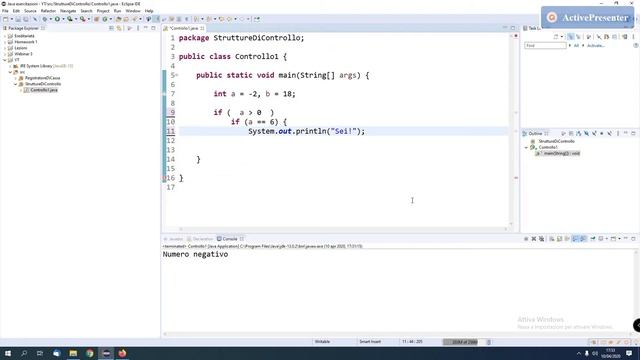
Task: Toggle Mark Occurrences in the main toolbar
Action: click(x=156, y=19)
